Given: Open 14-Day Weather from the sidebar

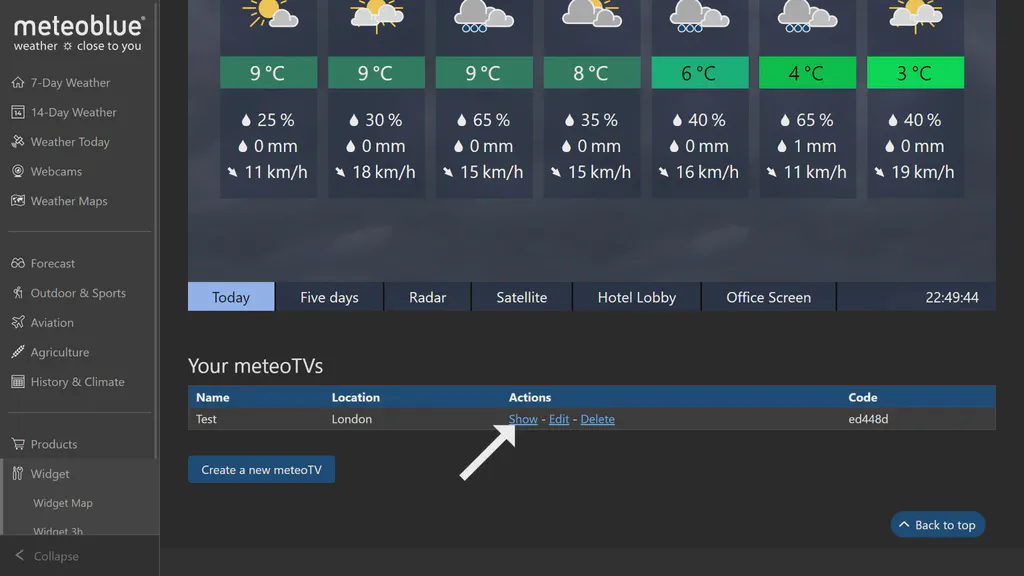Looking at the screenshot, I should pos(18,112).
